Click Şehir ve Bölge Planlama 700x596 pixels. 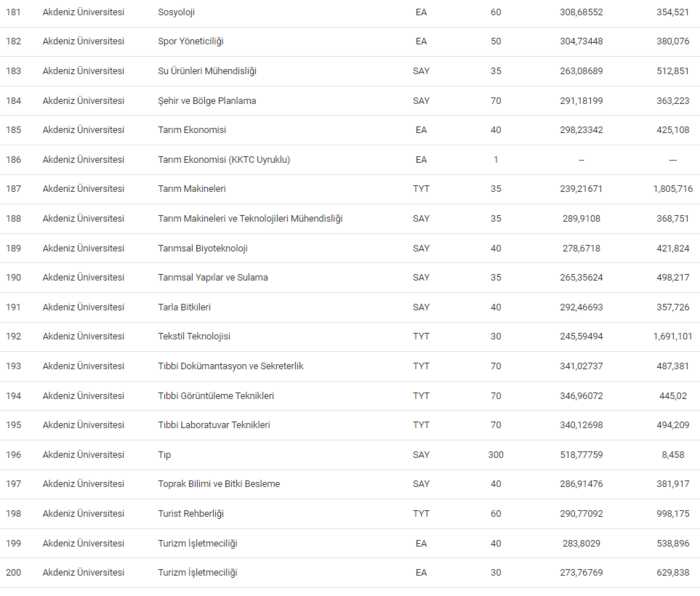(x=207, y=100)
